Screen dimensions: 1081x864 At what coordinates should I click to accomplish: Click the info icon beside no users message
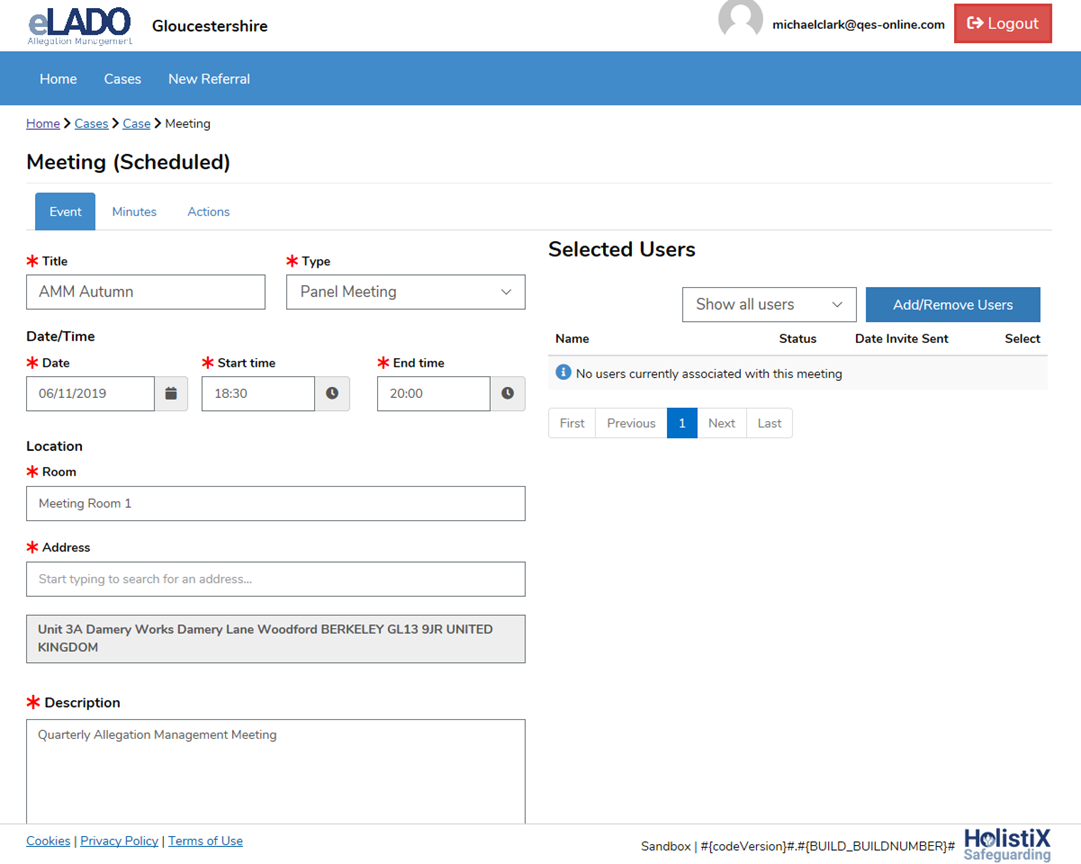[x=563, y=373]
